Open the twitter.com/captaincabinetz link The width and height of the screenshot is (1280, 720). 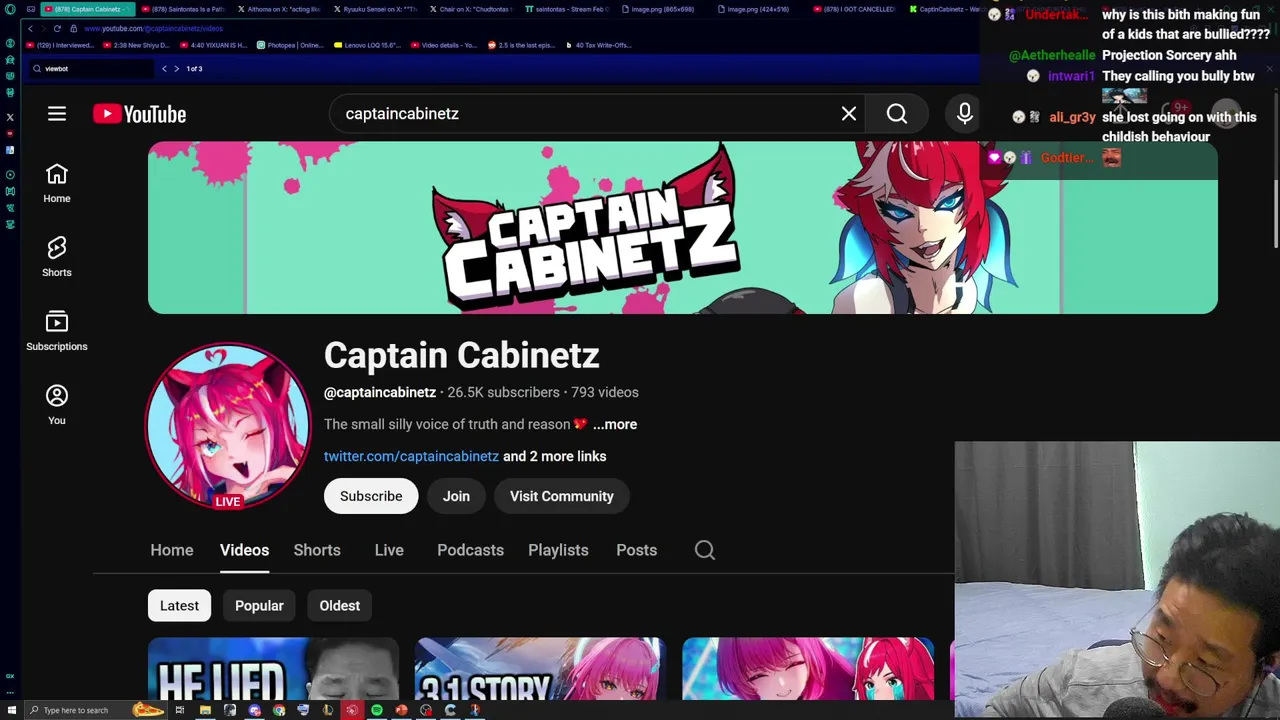click(x=411, y=456)
